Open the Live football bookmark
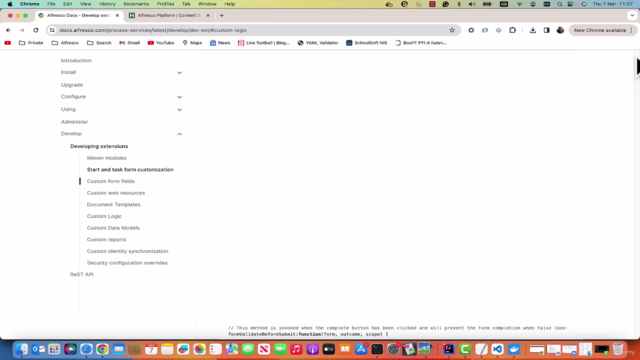The width and height of the screenshot is (640, 360). click(264, 43)
